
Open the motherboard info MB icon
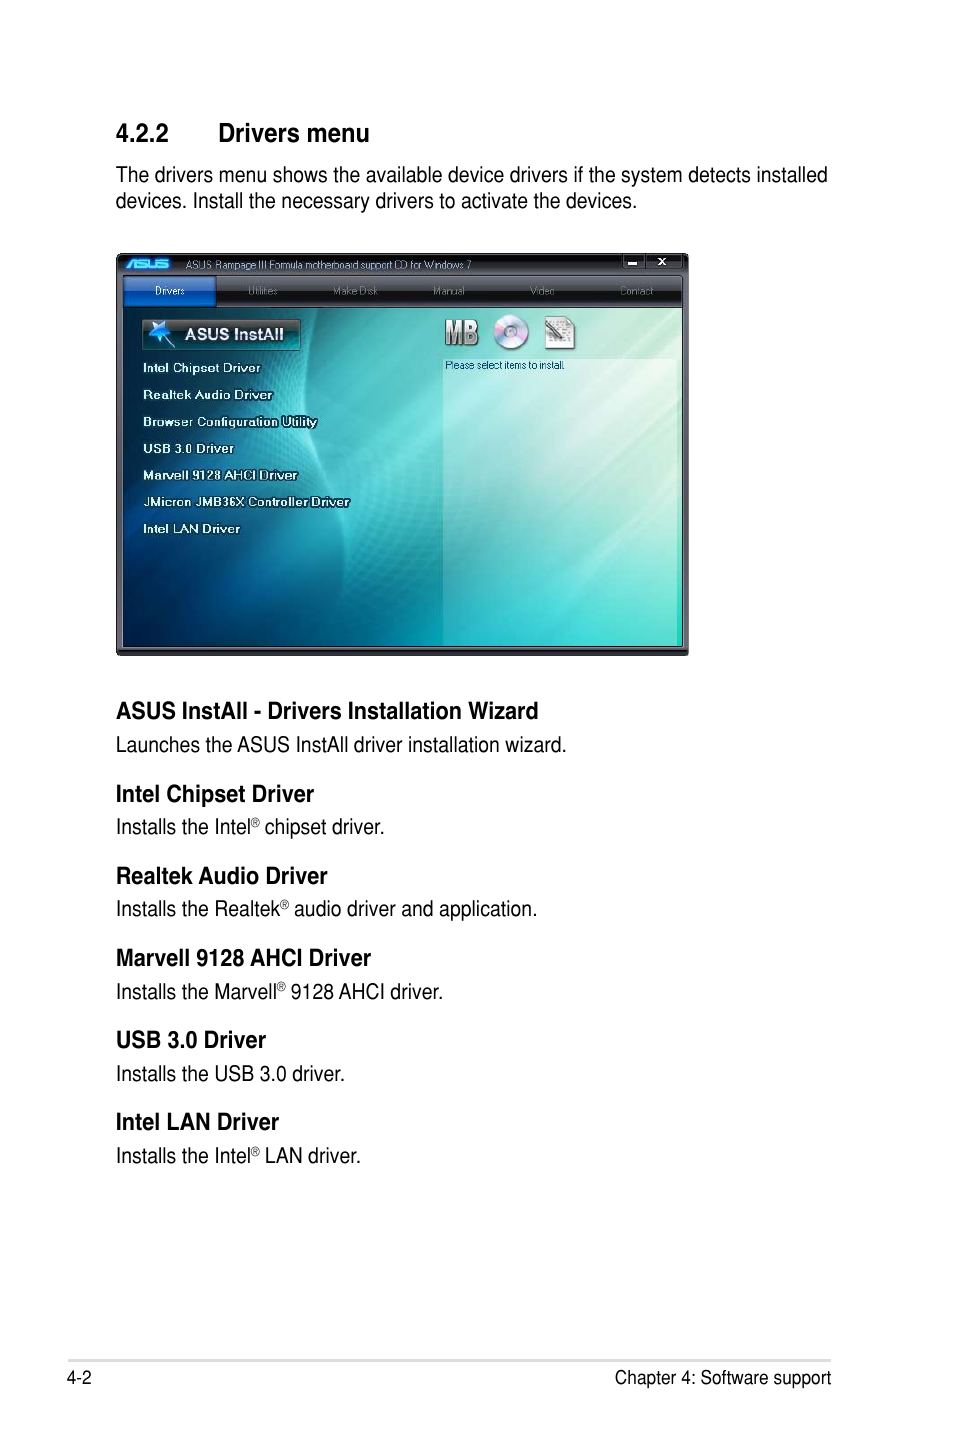(461, 333)
